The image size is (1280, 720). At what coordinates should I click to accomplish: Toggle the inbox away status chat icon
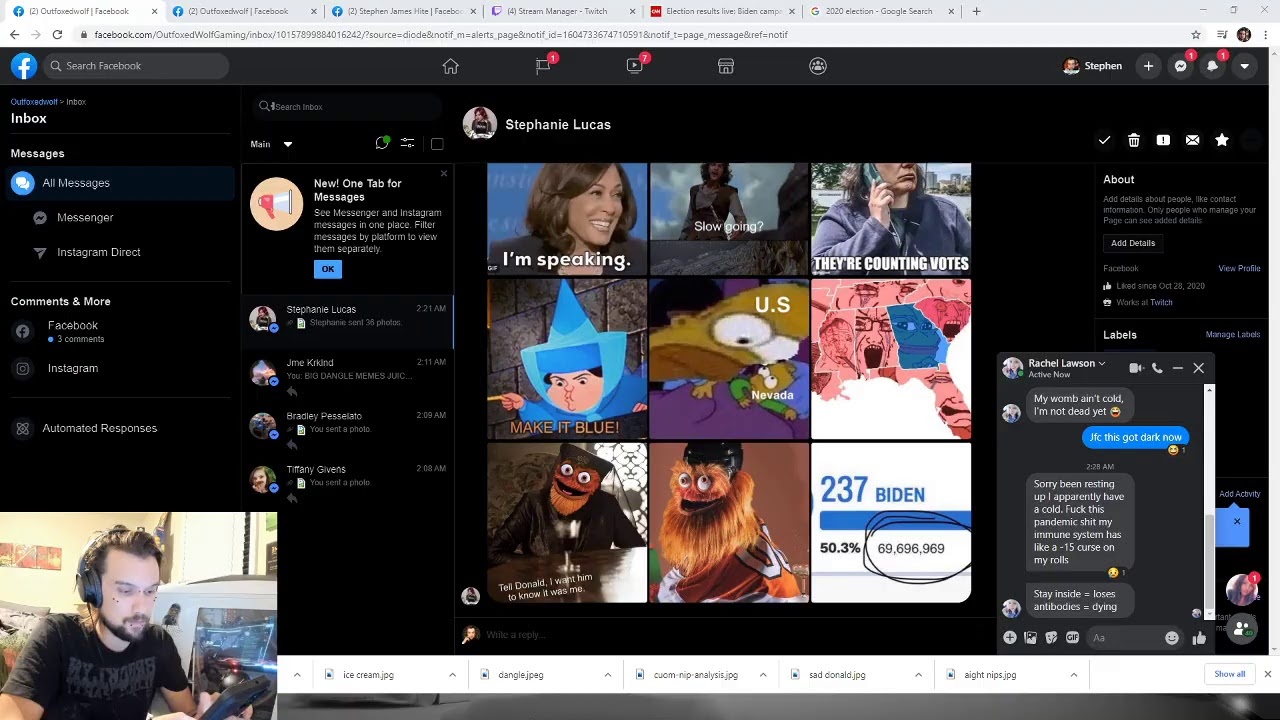(382, 144)
